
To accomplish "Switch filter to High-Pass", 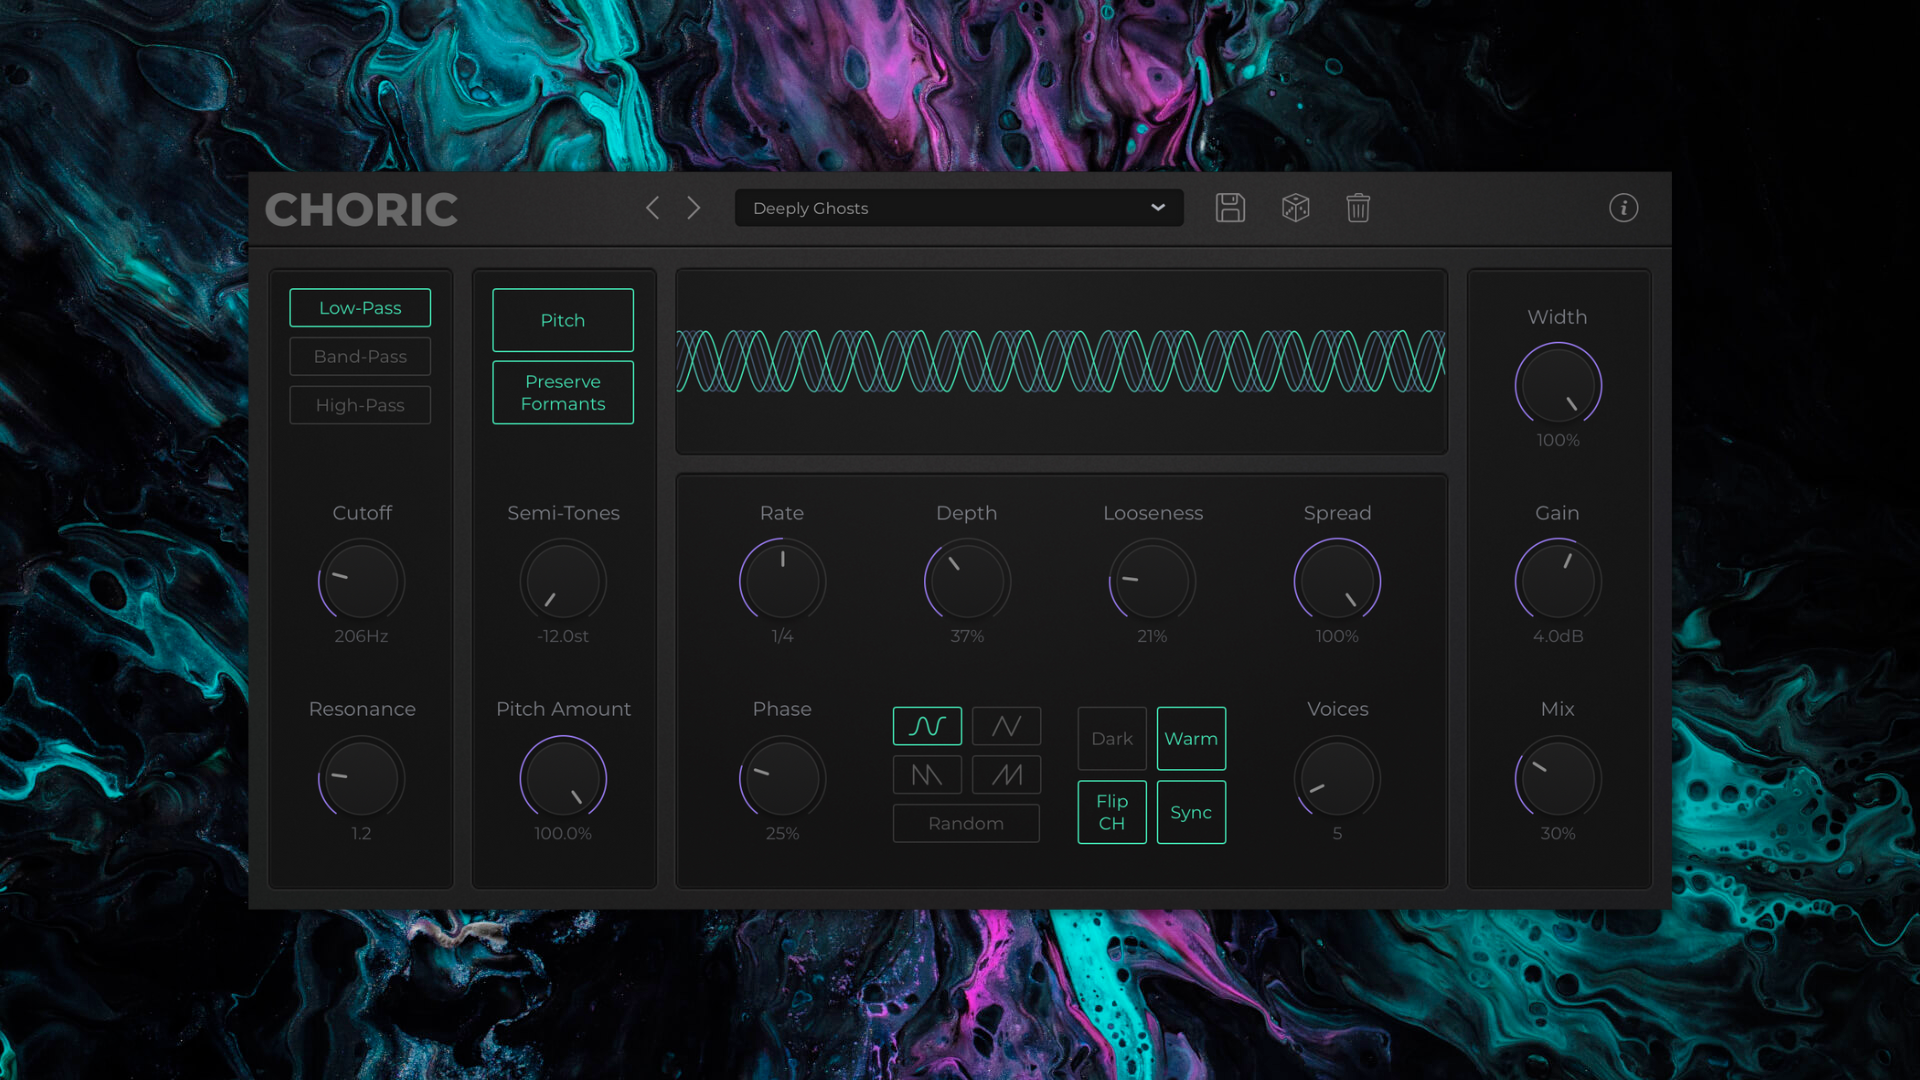I will coord(360,405).
